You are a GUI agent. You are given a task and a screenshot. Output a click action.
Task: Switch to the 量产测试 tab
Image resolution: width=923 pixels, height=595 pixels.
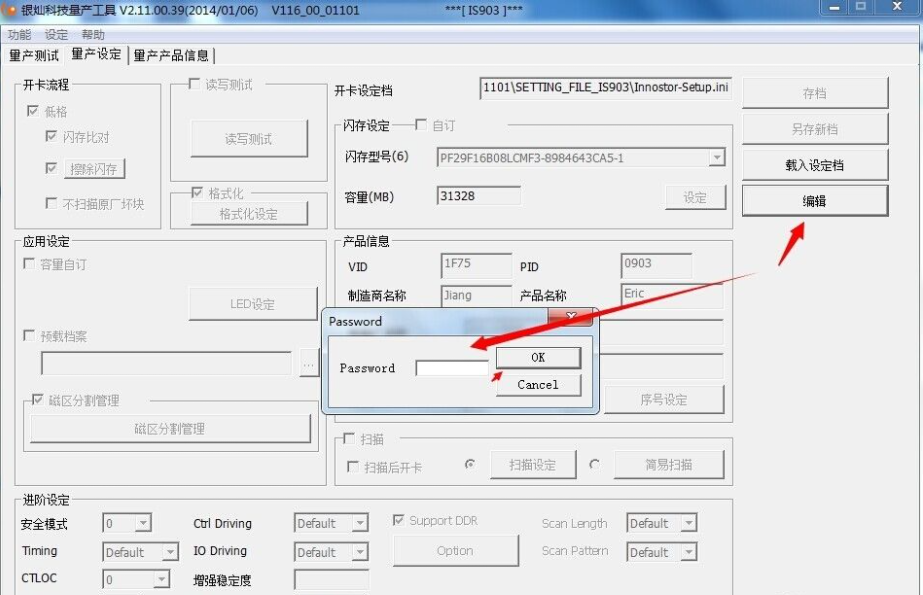click(34, 55)
